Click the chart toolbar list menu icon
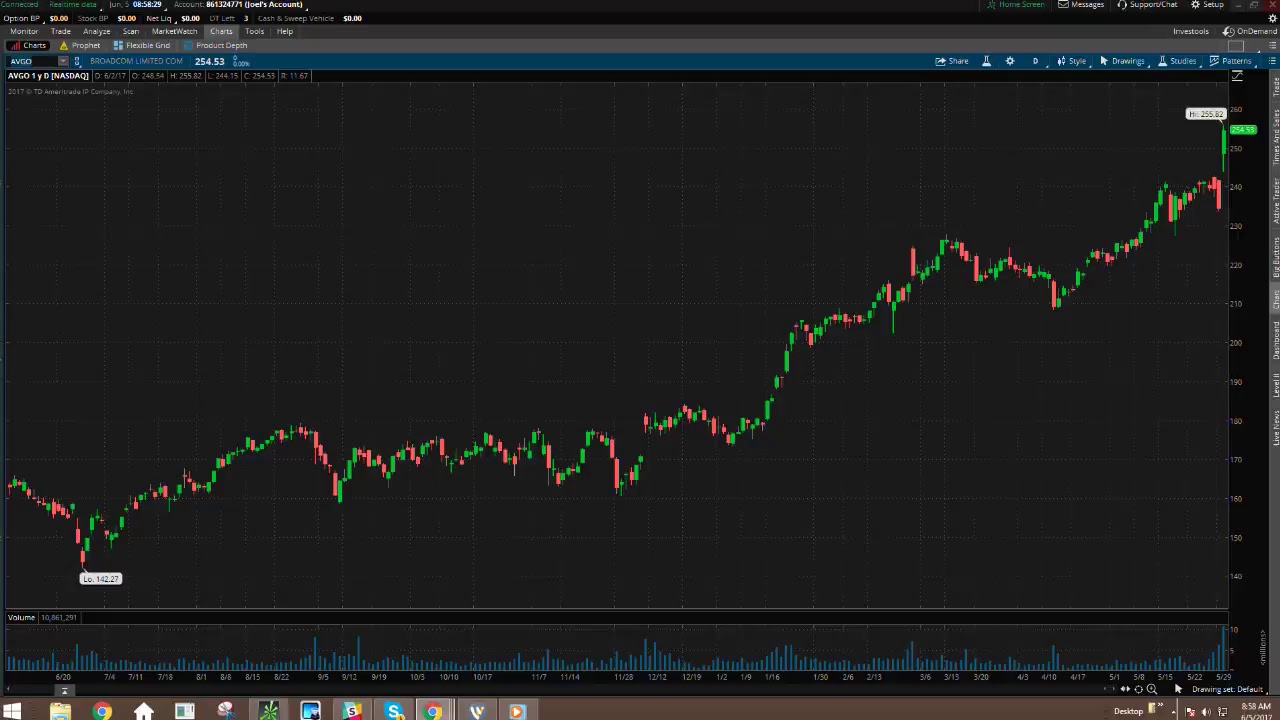The height and width of the screenshot is (720, 1280). (x=1272, y=61)
